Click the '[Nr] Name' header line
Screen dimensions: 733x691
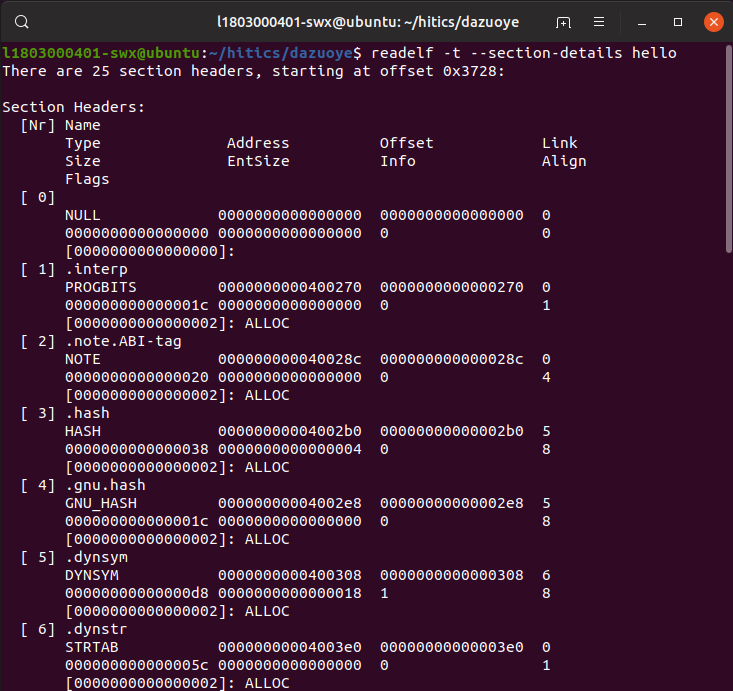tap(60, 125)
